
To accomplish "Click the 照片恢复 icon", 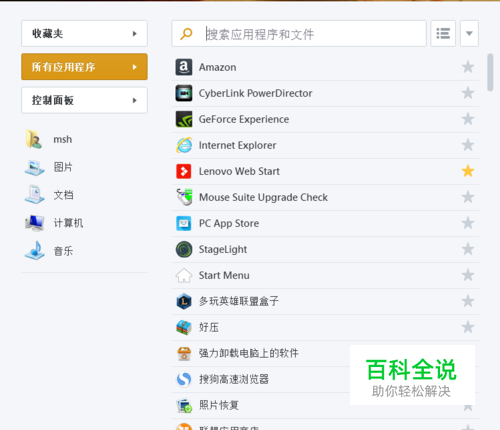I will point(184,405).
